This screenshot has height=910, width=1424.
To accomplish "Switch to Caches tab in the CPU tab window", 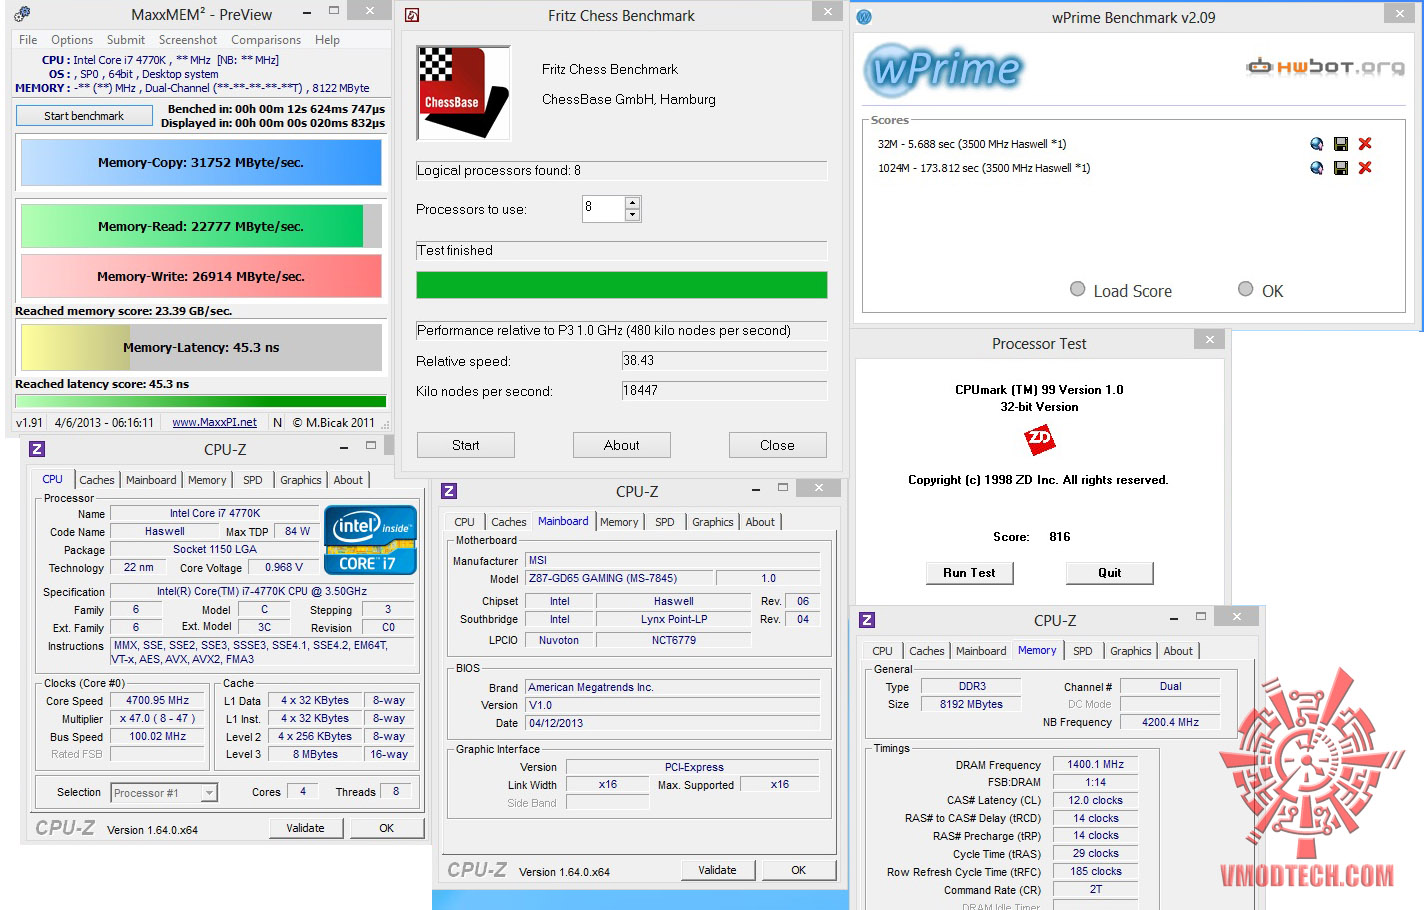I will coord(97,480).
